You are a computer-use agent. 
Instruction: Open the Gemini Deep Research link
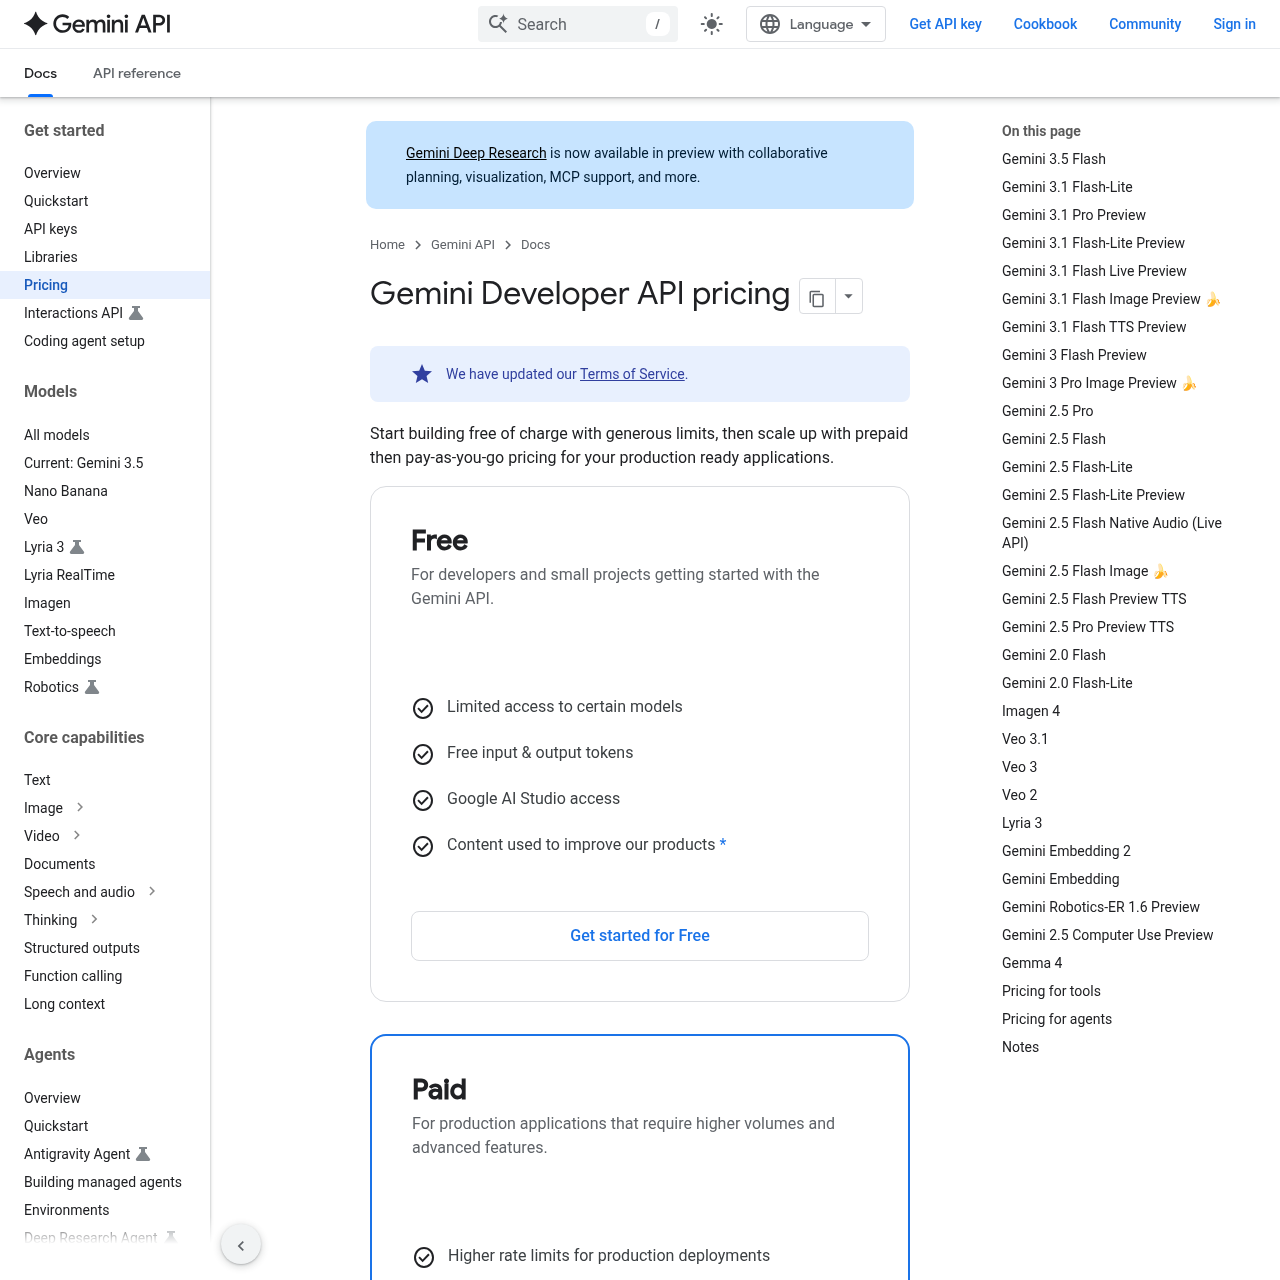pos(476,153)
